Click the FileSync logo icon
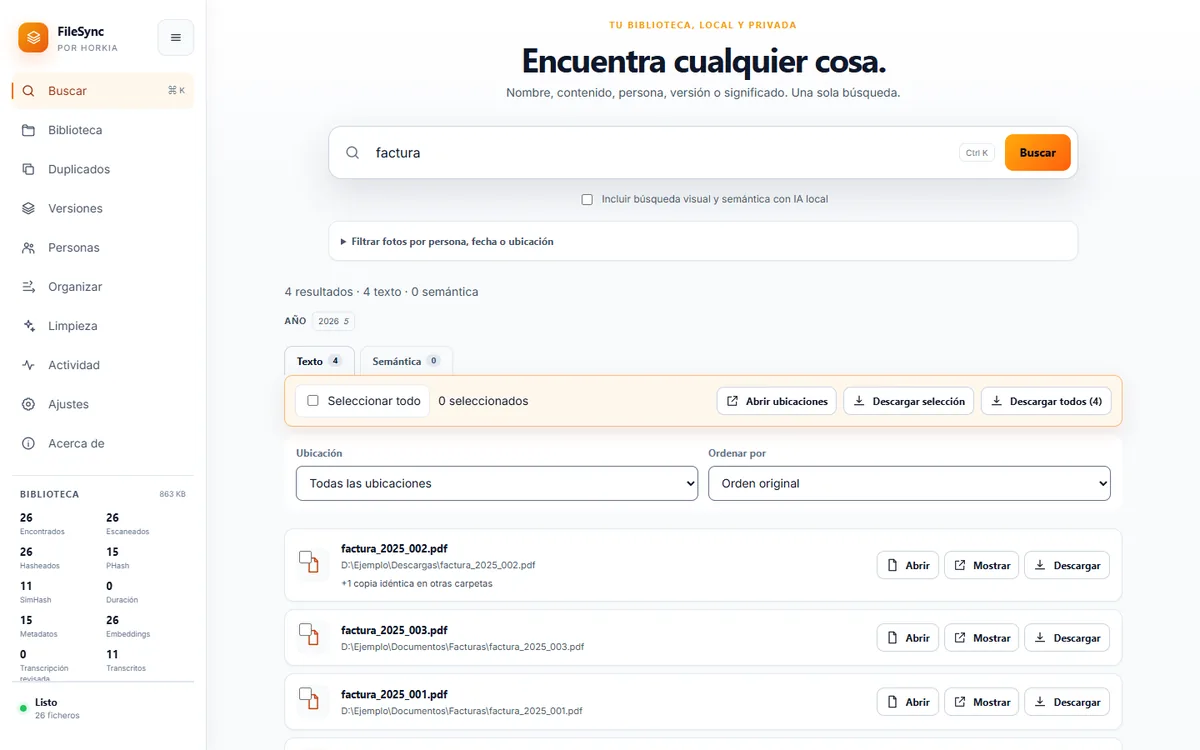Image resolution: width=1200 pixels, height=750 pixels. [x=33, y=38]
